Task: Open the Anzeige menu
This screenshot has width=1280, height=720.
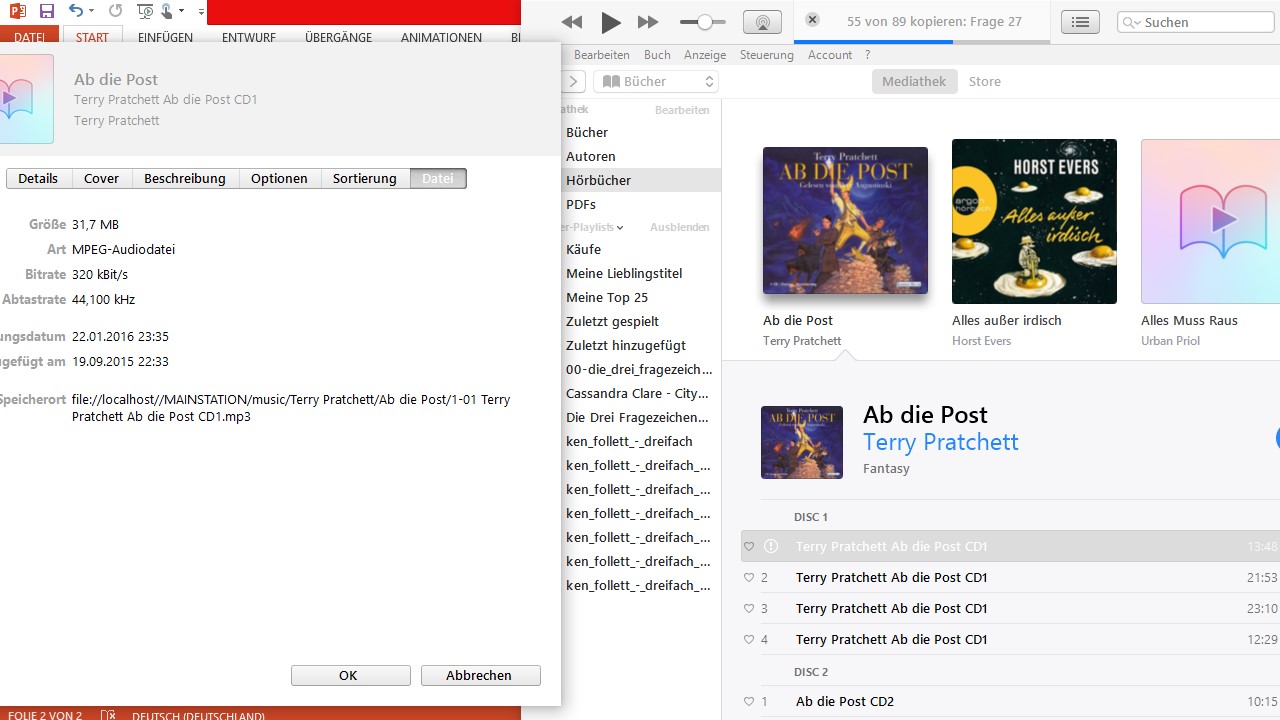Action: 705,55
